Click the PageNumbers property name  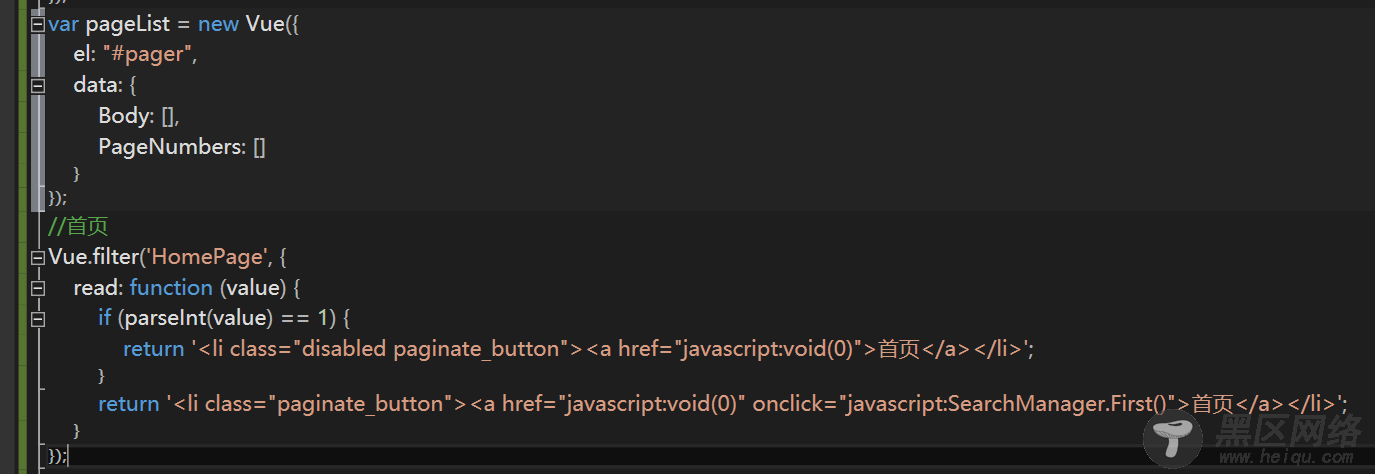click(x=171, y=148)
